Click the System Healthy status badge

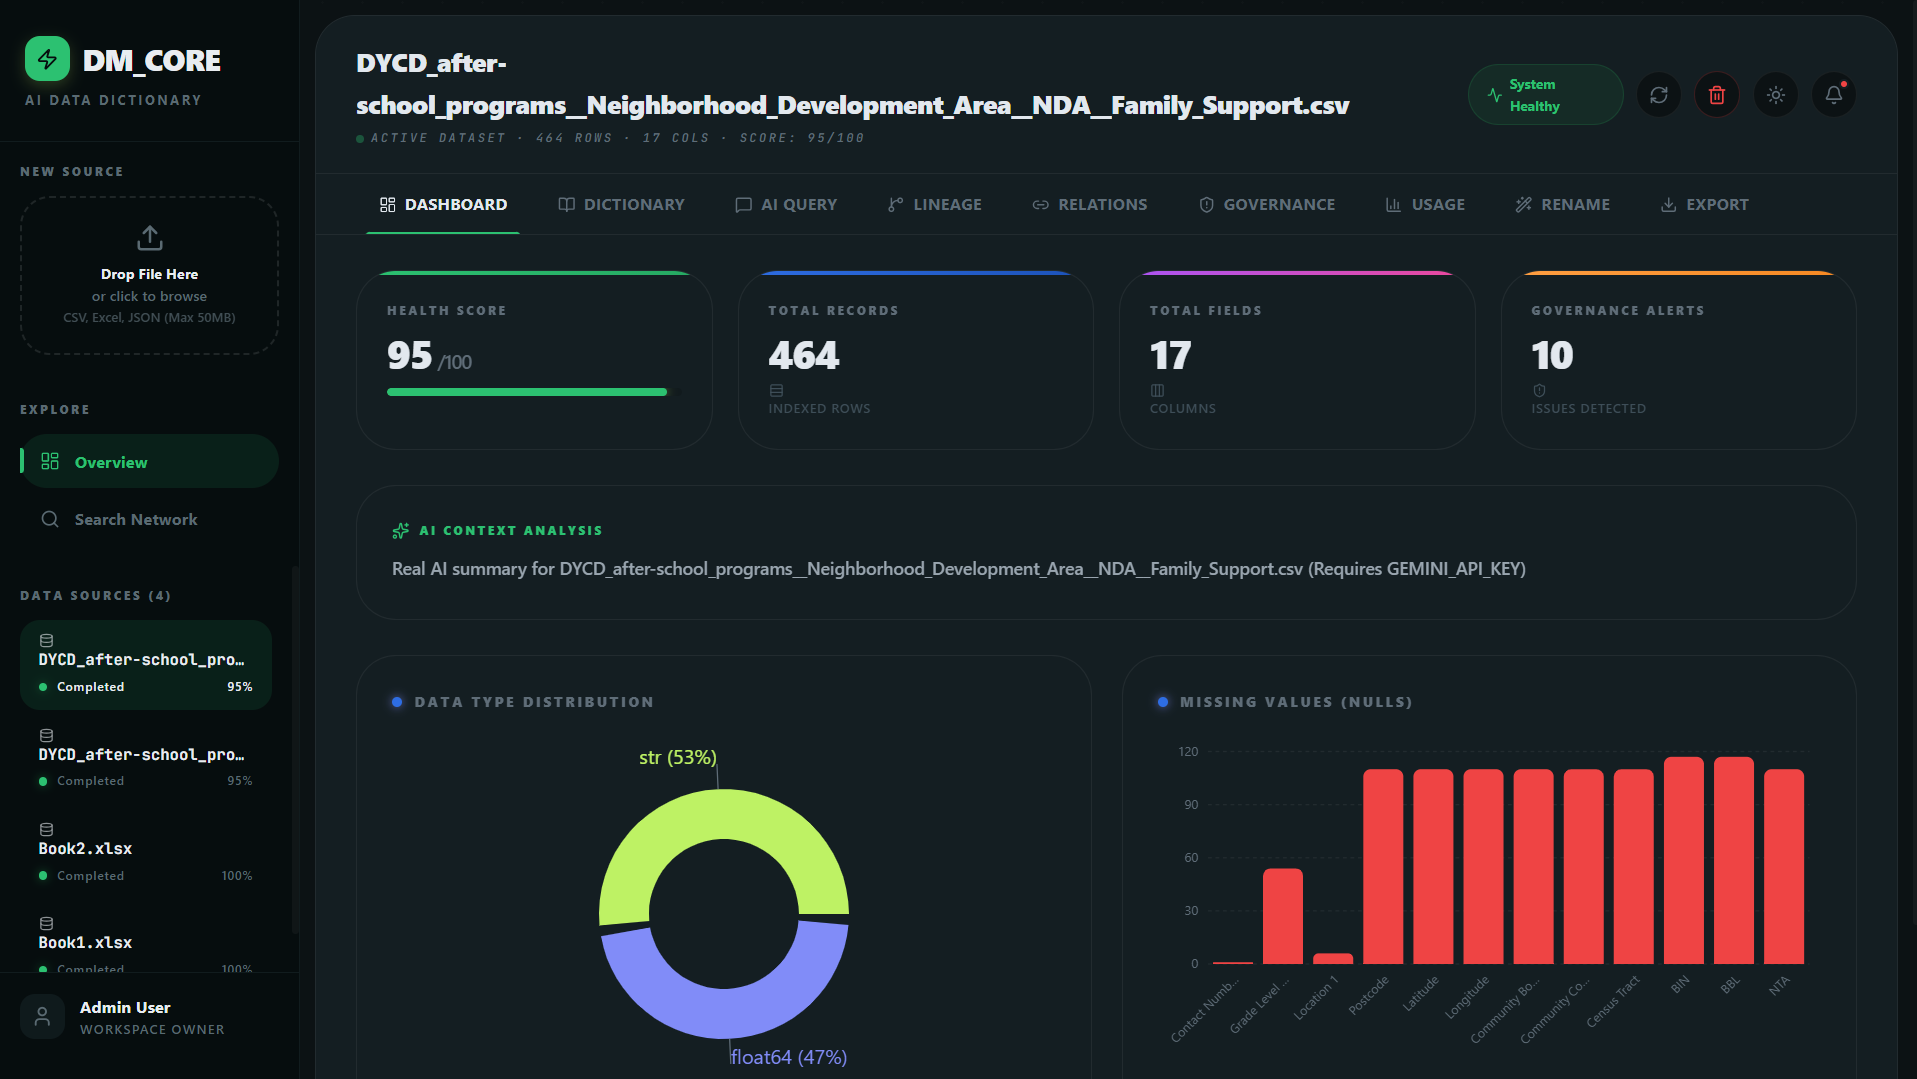point(1545,95)
